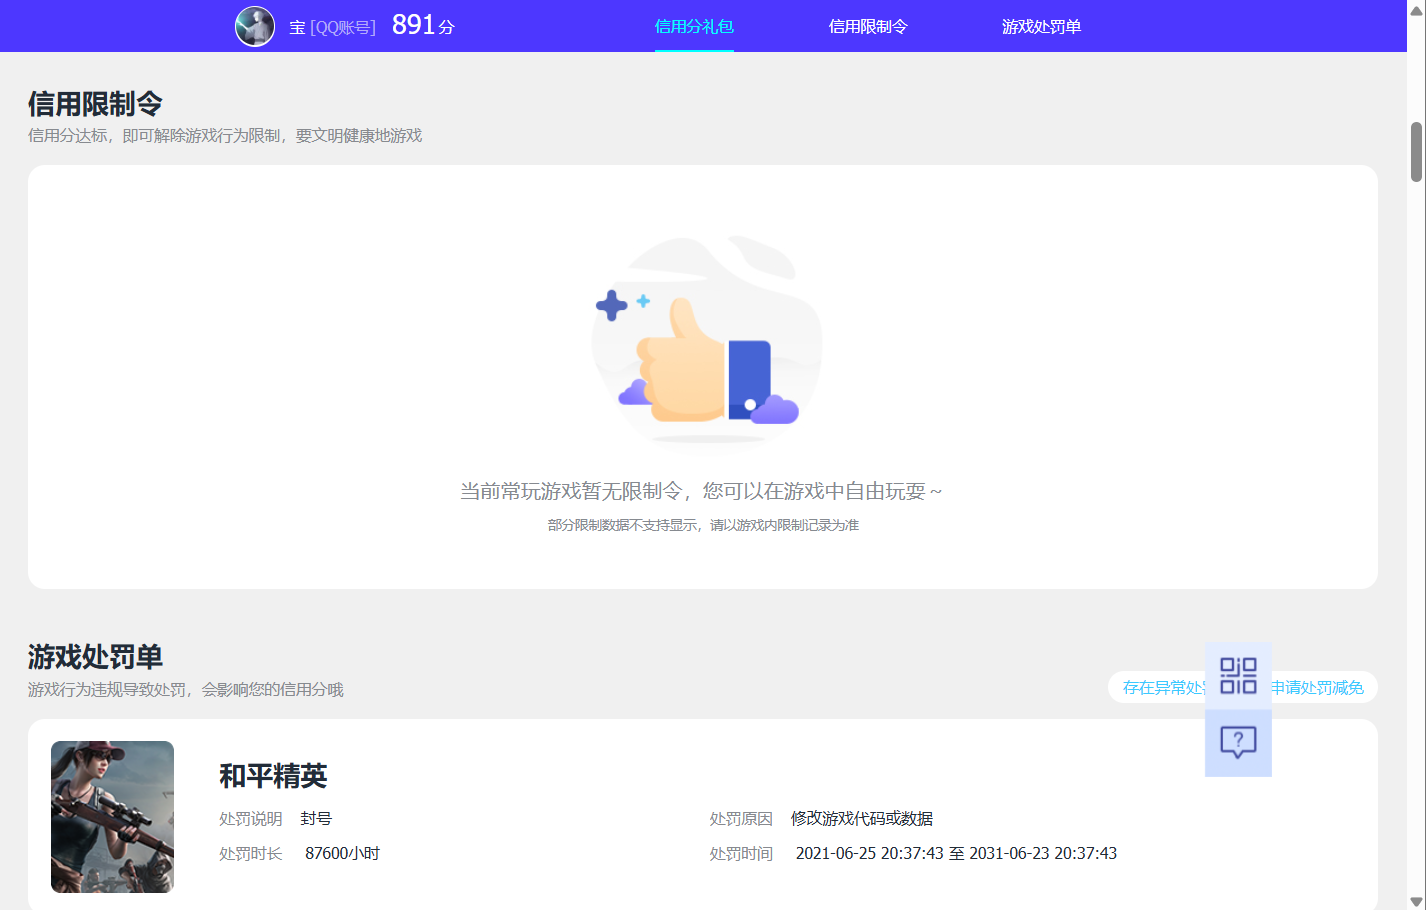Click the 封号 punishment label
Image resolution: width=1426 pixels, height=910 pixels.
tap(316, 818)
